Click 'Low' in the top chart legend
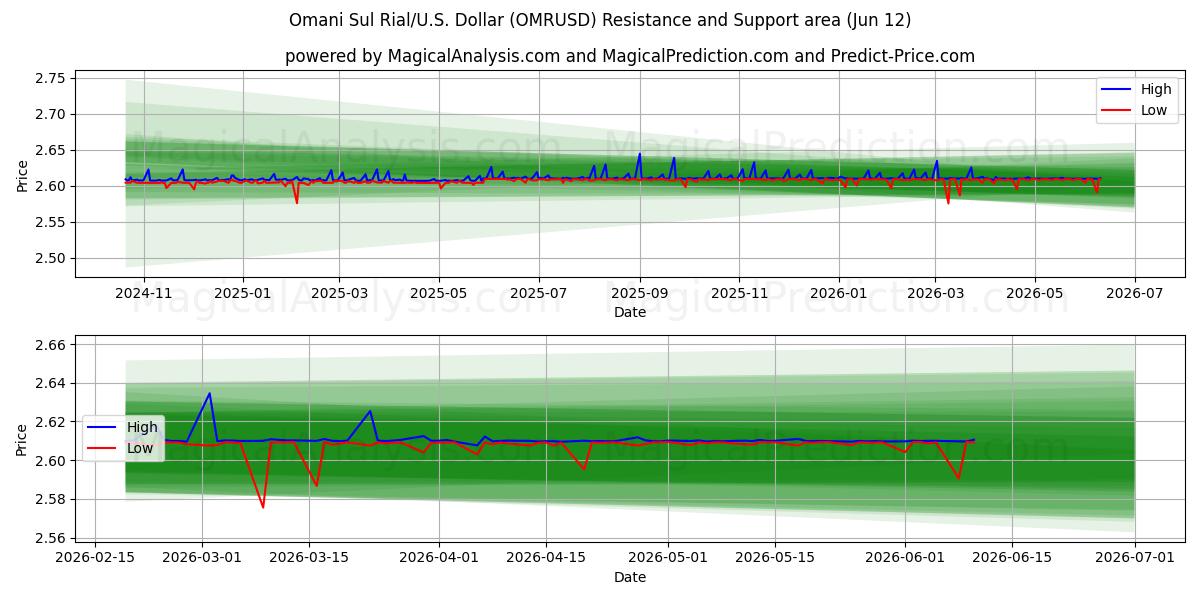The width and height of the screenshot is (1200, 600). coord(1154,110)
